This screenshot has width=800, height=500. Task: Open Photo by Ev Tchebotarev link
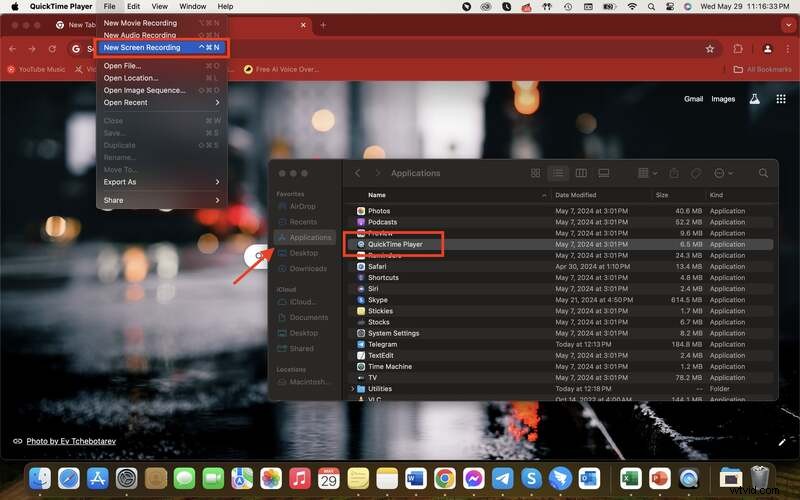[71, 441]
